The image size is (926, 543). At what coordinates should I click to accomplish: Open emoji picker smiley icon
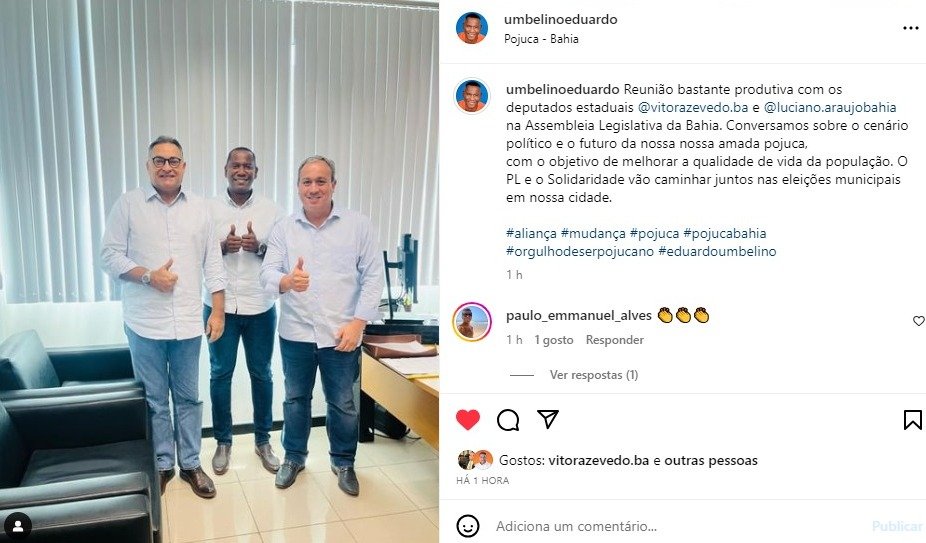point(468,526)
